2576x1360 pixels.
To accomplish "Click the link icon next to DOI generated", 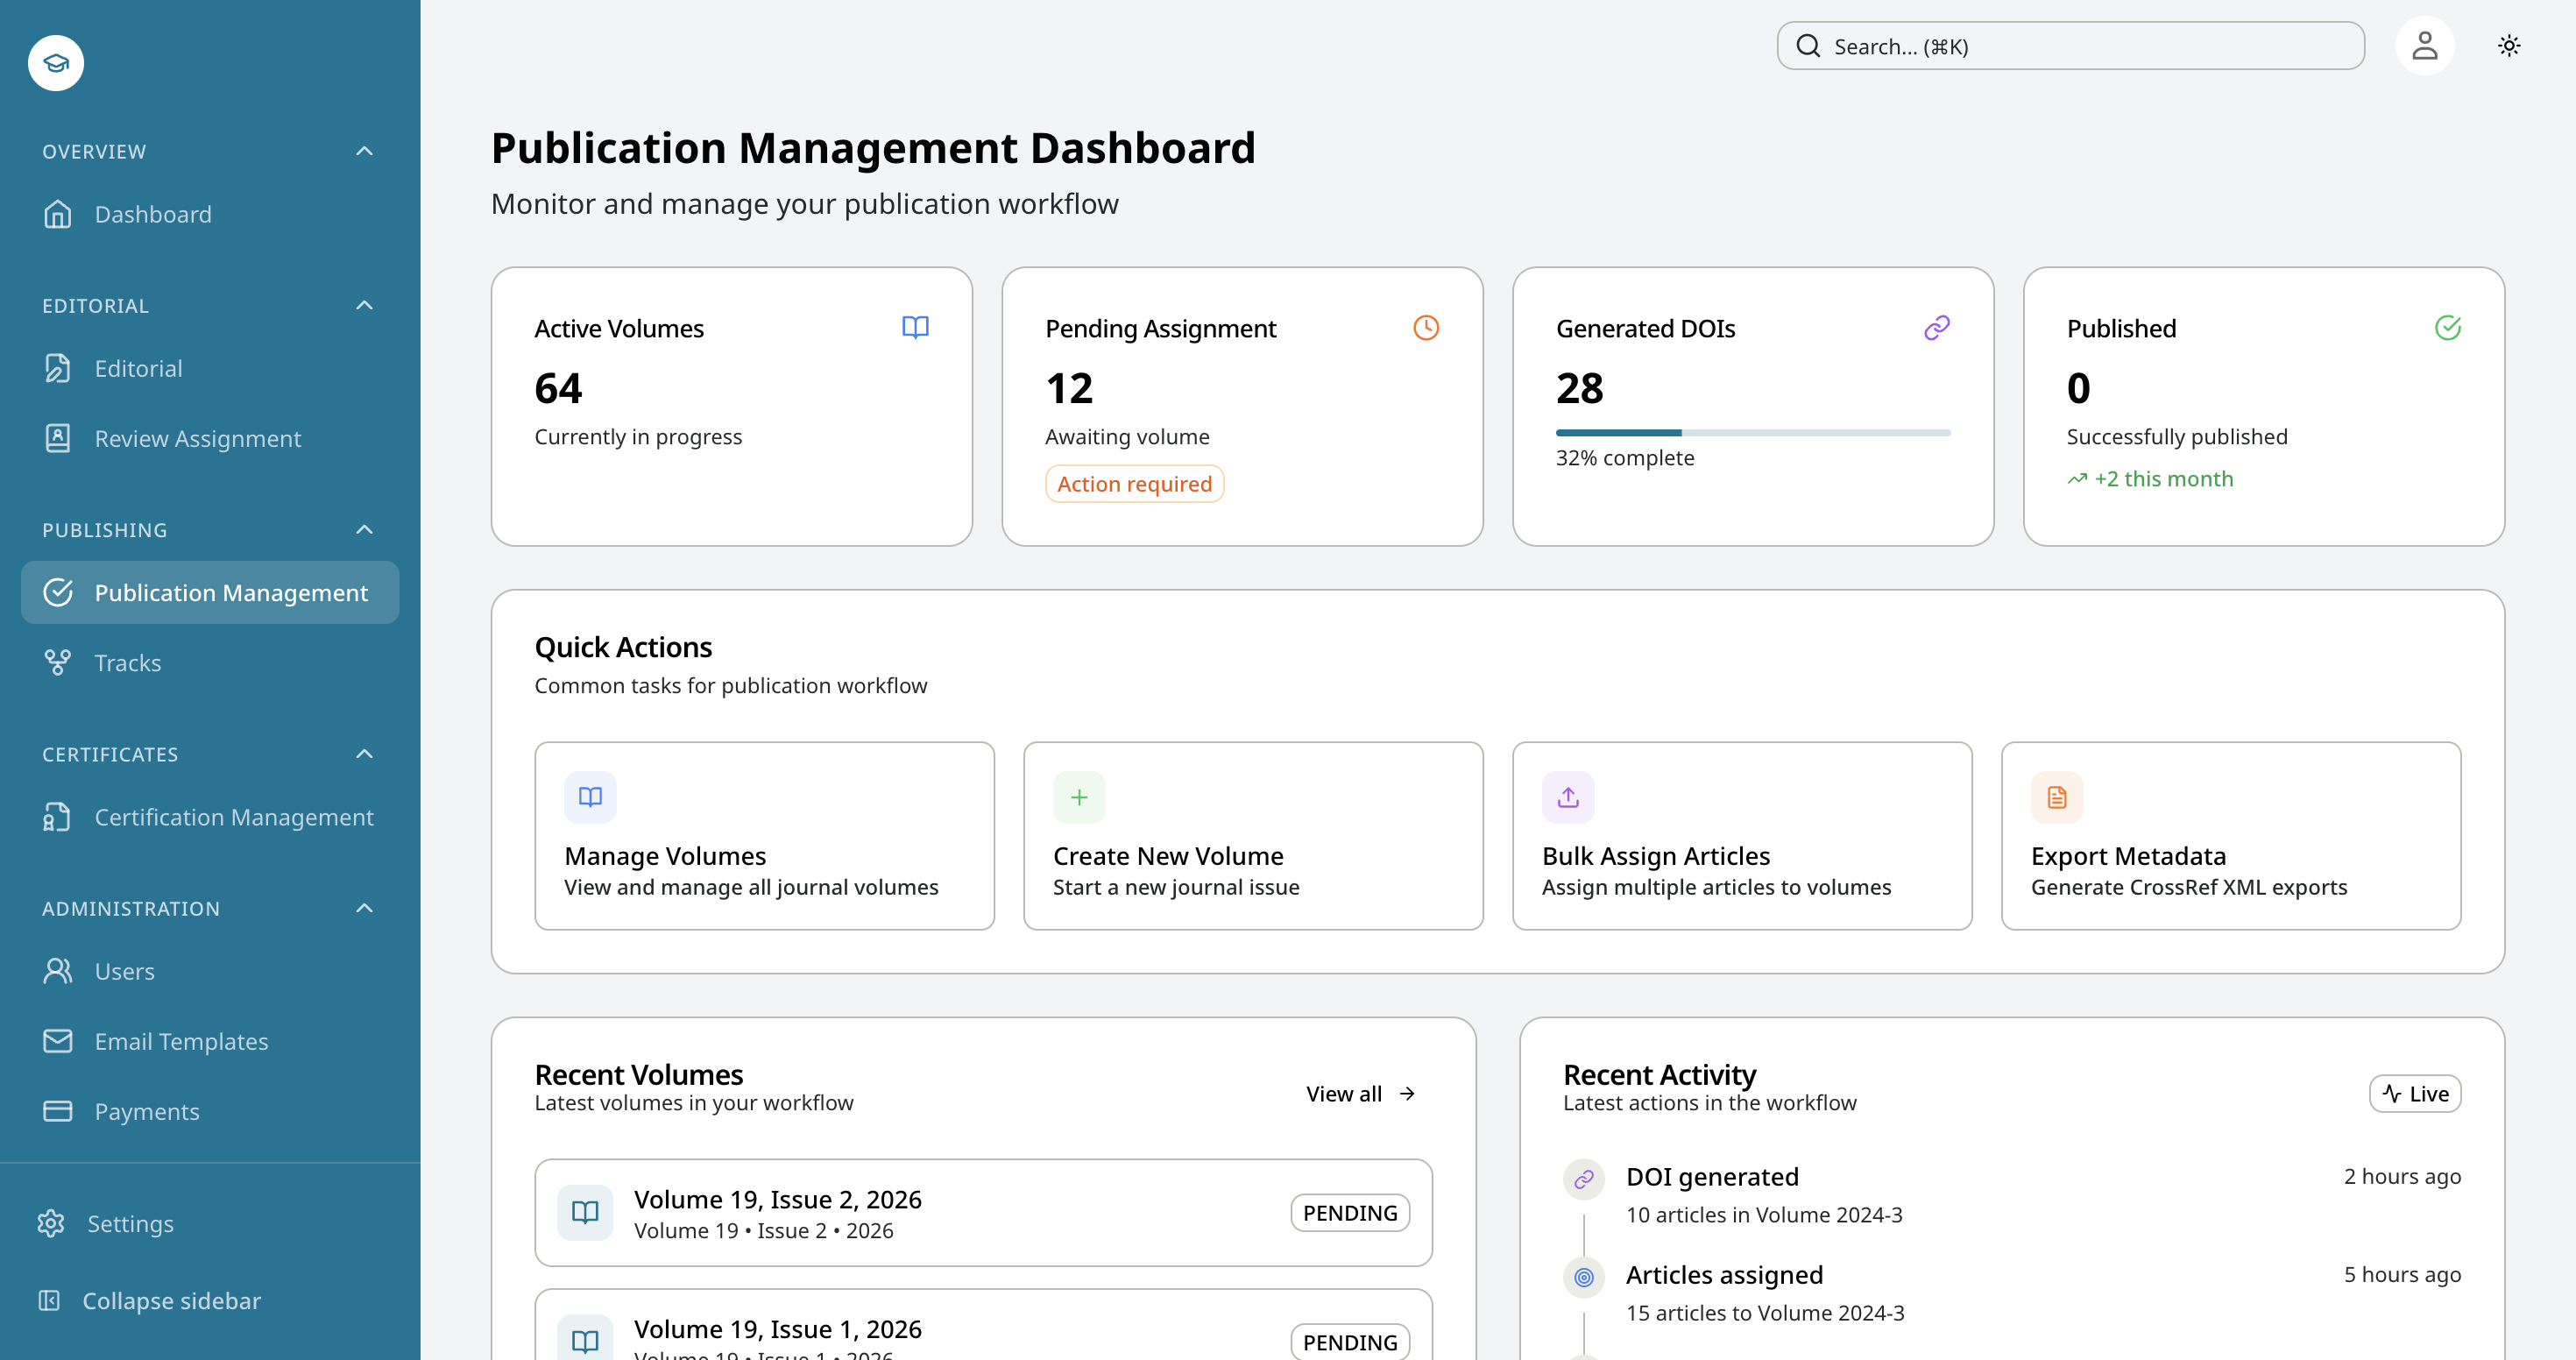I will (1584, 1180).
